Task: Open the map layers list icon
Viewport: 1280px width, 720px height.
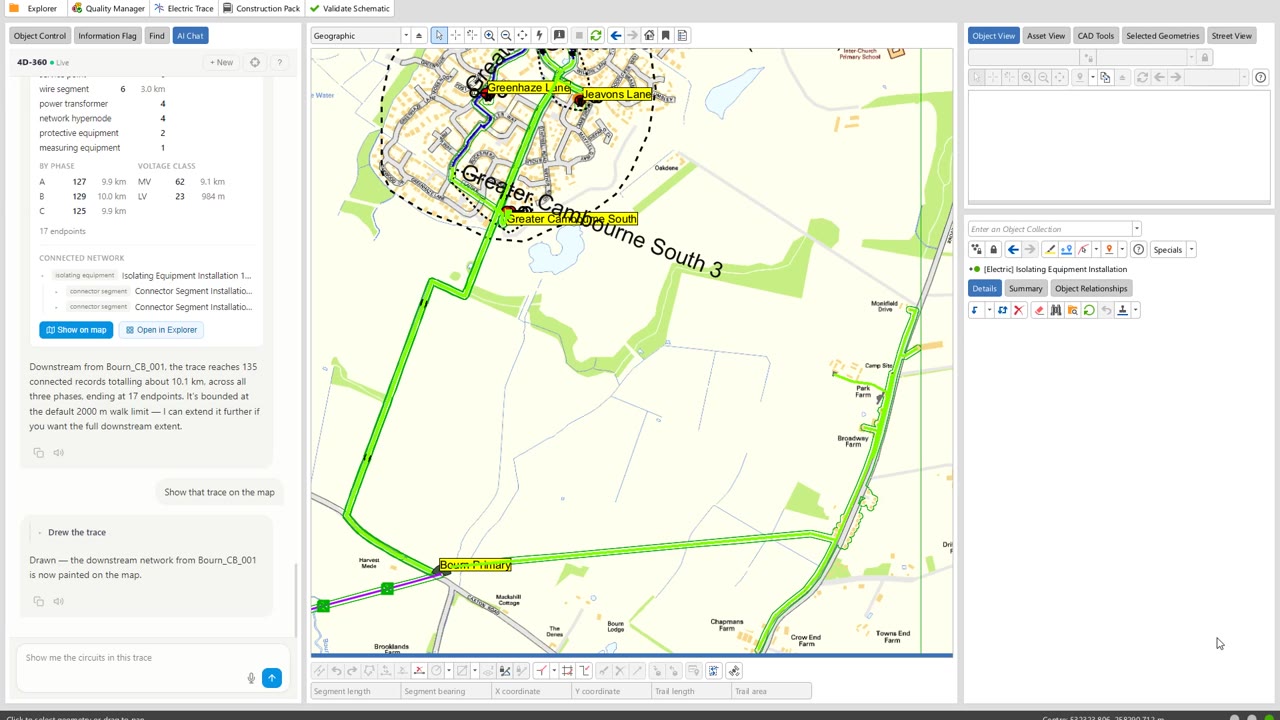Action: click(682, 35)
